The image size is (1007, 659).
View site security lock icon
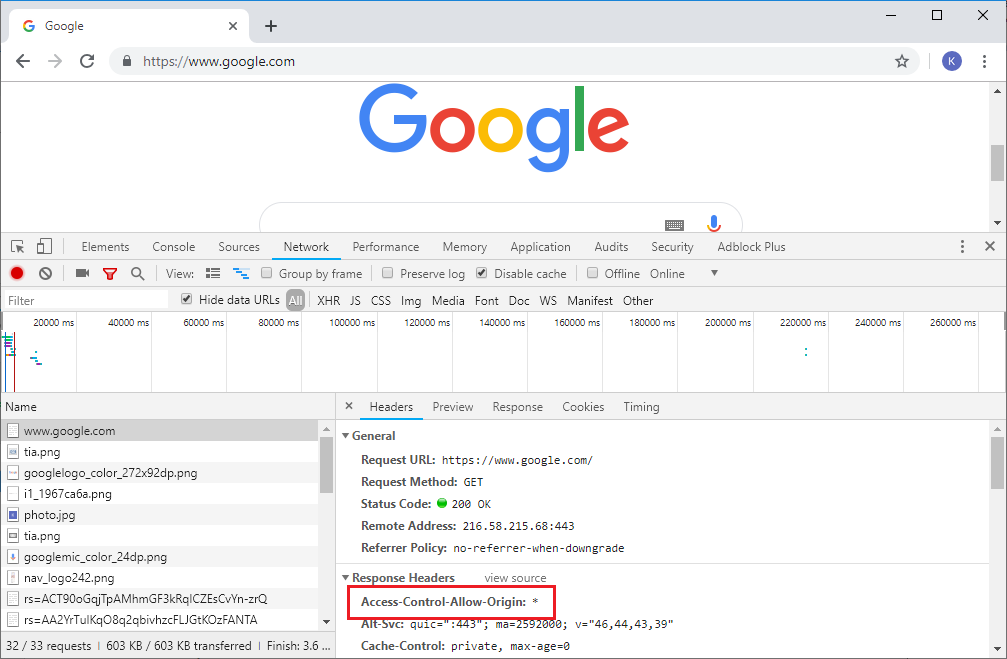pos(127,61)
